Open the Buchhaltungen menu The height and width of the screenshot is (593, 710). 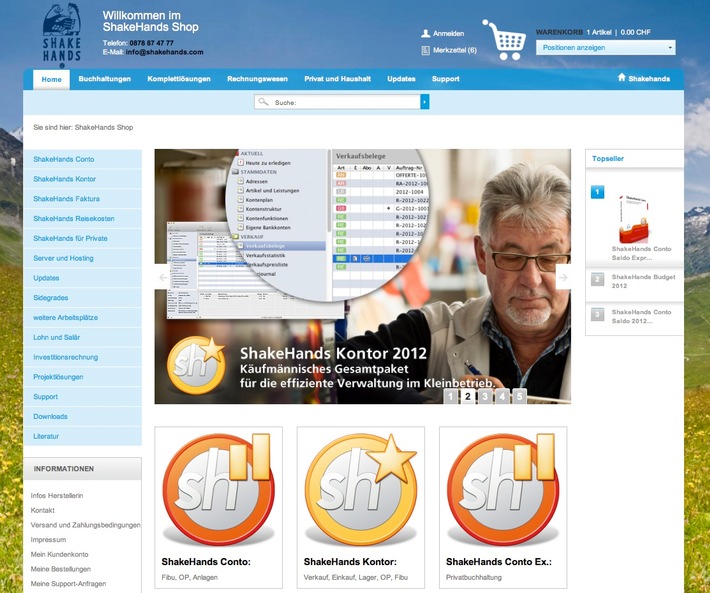tap(105, 79)
